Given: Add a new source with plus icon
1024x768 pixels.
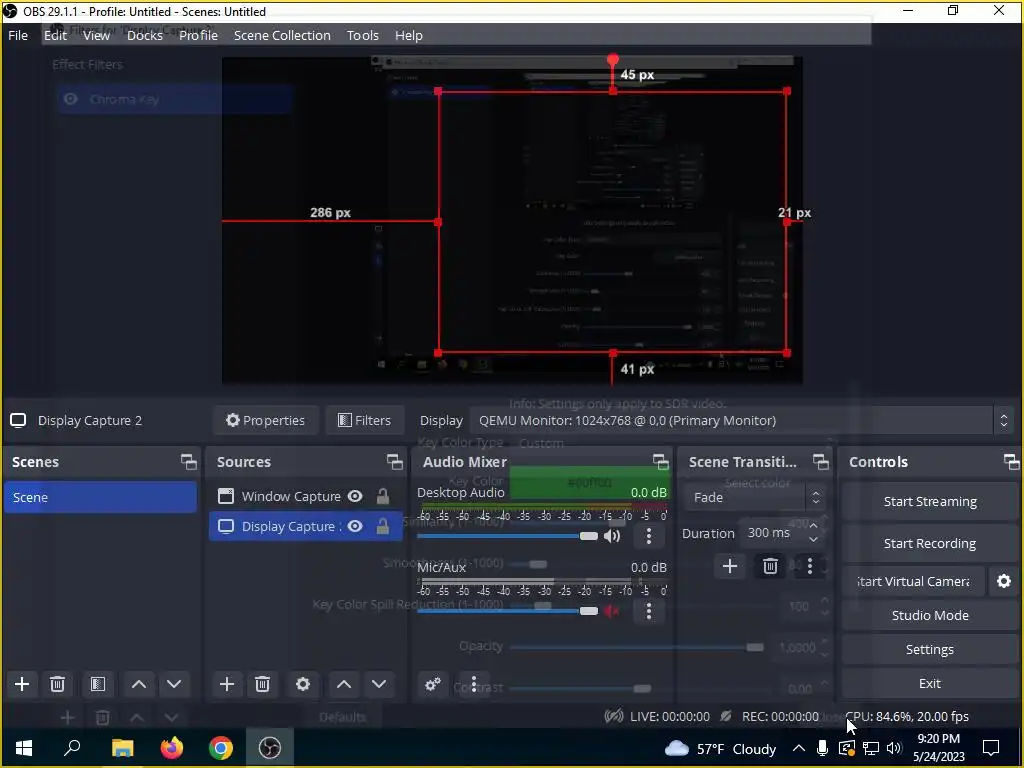Looking at the screenshot, I should click(x=227, y=684).
